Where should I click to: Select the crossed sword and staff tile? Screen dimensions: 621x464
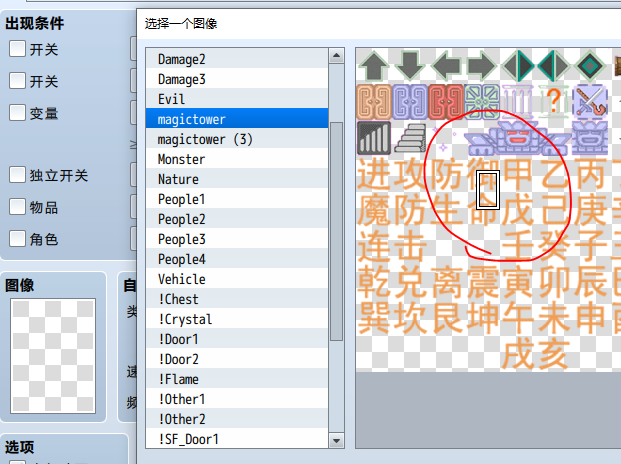(590, 102)
